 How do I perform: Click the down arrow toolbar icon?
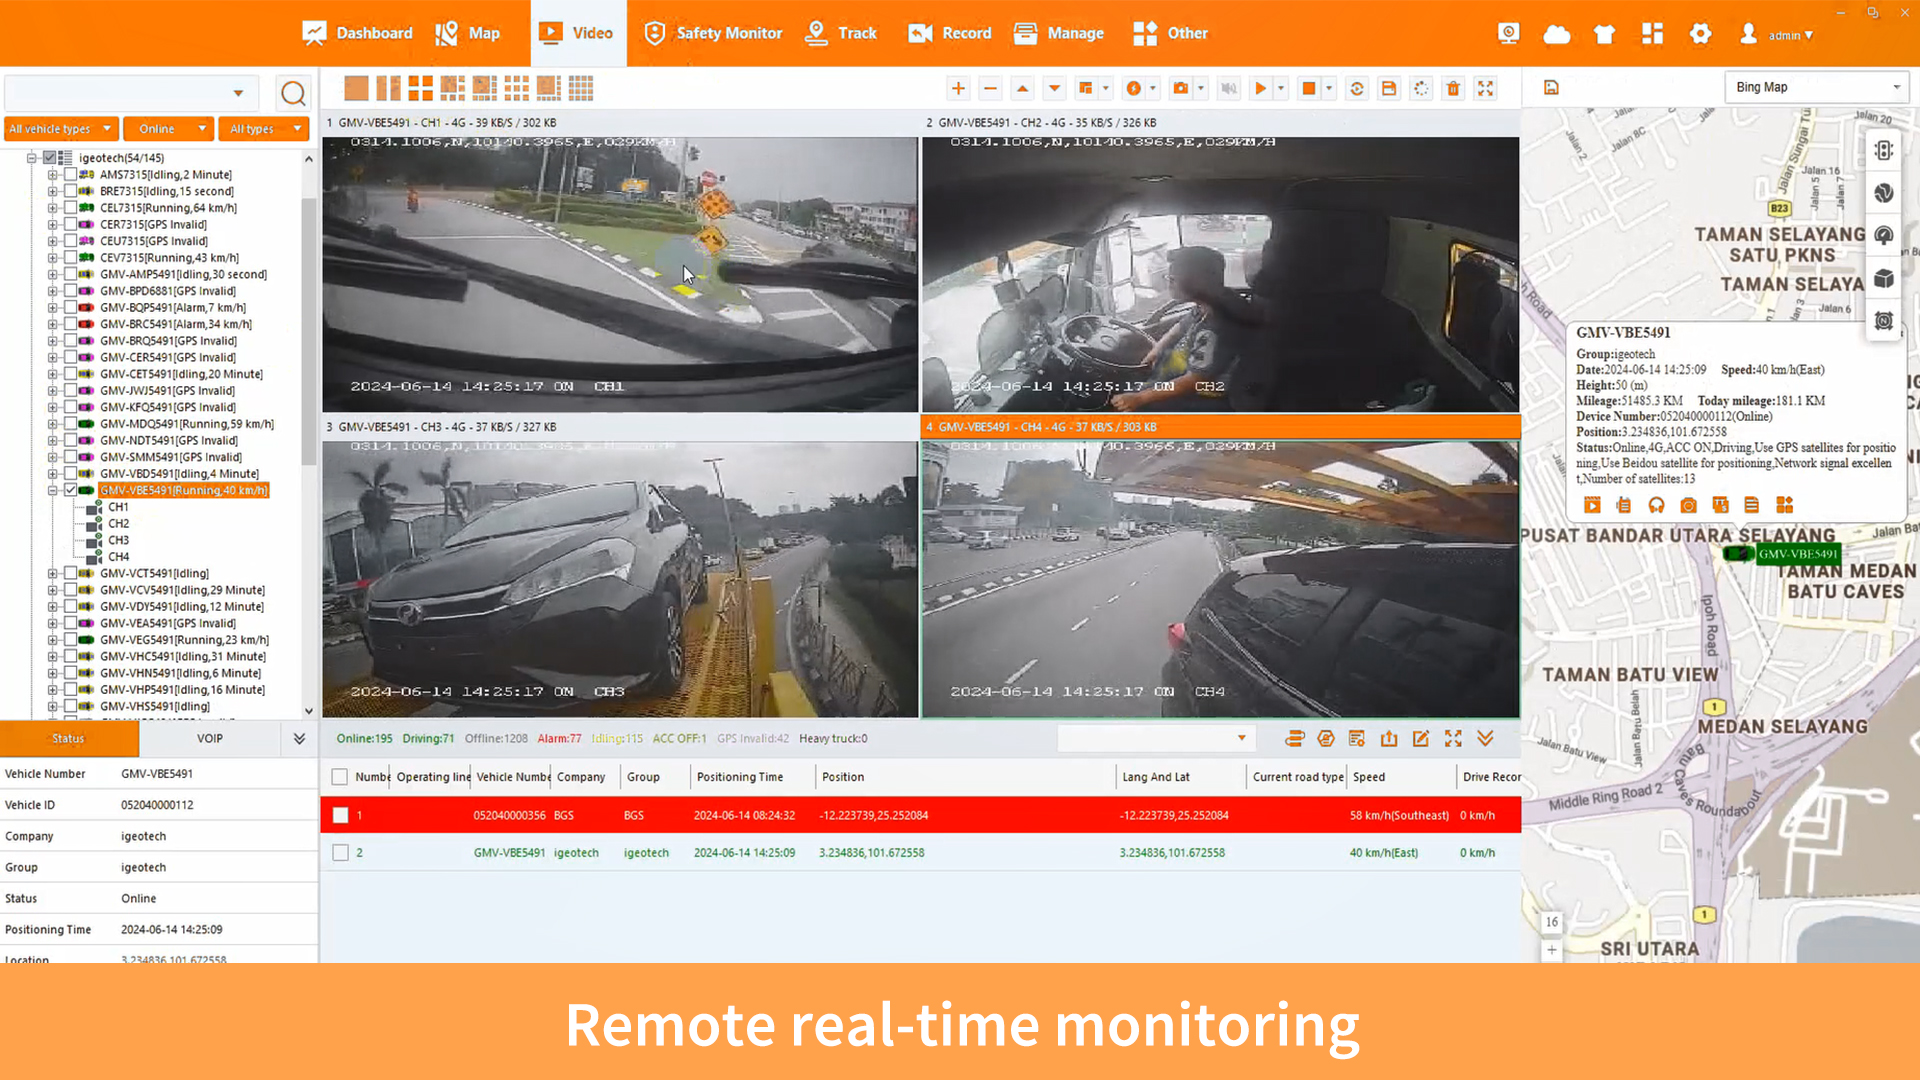1054,88
